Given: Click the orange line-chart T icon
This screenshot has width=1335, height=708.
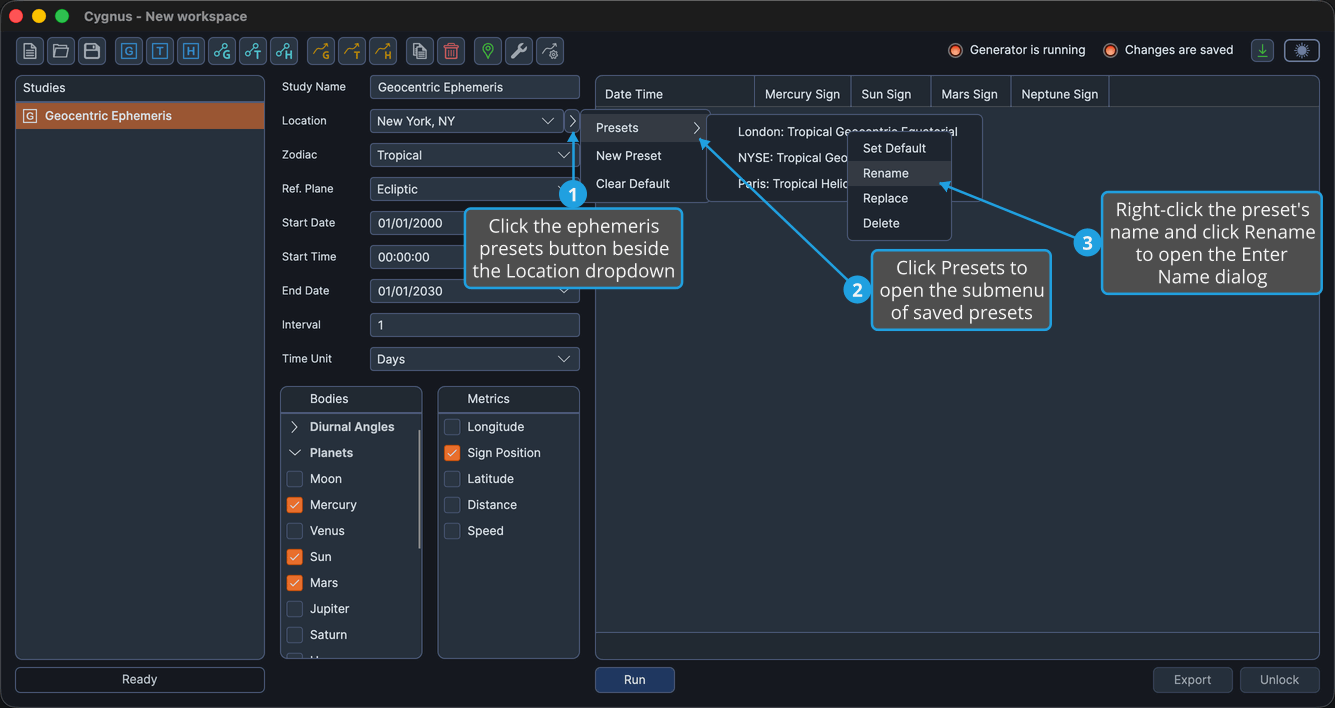Looking at the screenshot, I should tap(352, 51).
